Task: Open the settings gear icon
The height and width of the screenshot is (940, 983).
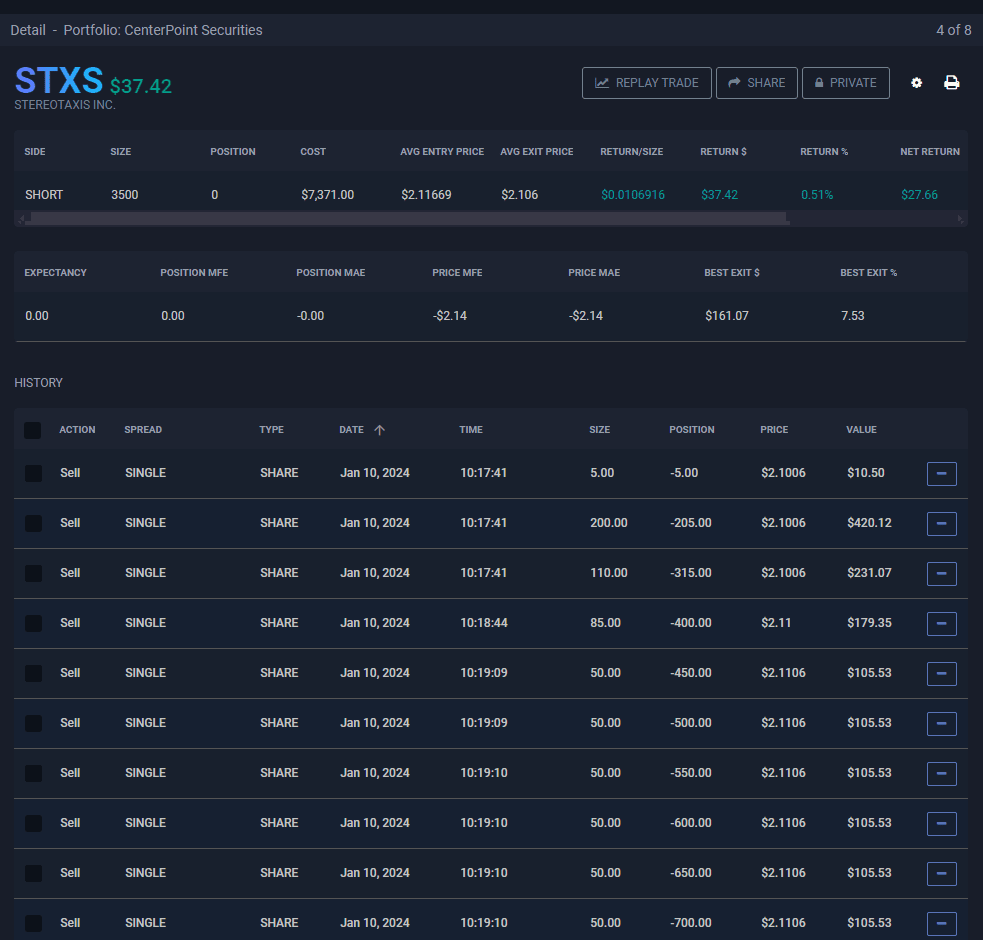Action: coord(916,83)
